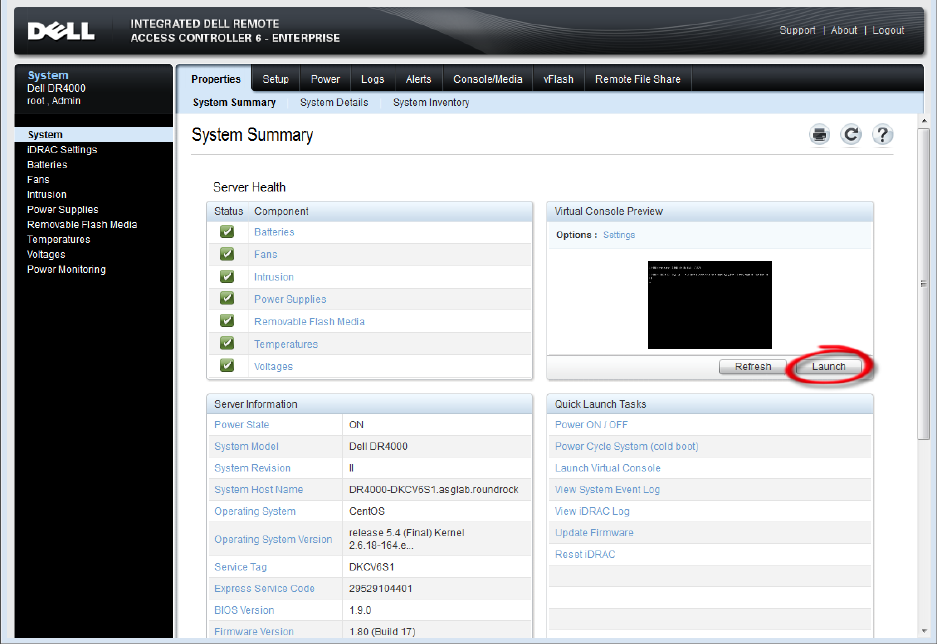This screenshot has width=937, height=644.
Task: Click the About link in header
Action: [x=844, y=30]
